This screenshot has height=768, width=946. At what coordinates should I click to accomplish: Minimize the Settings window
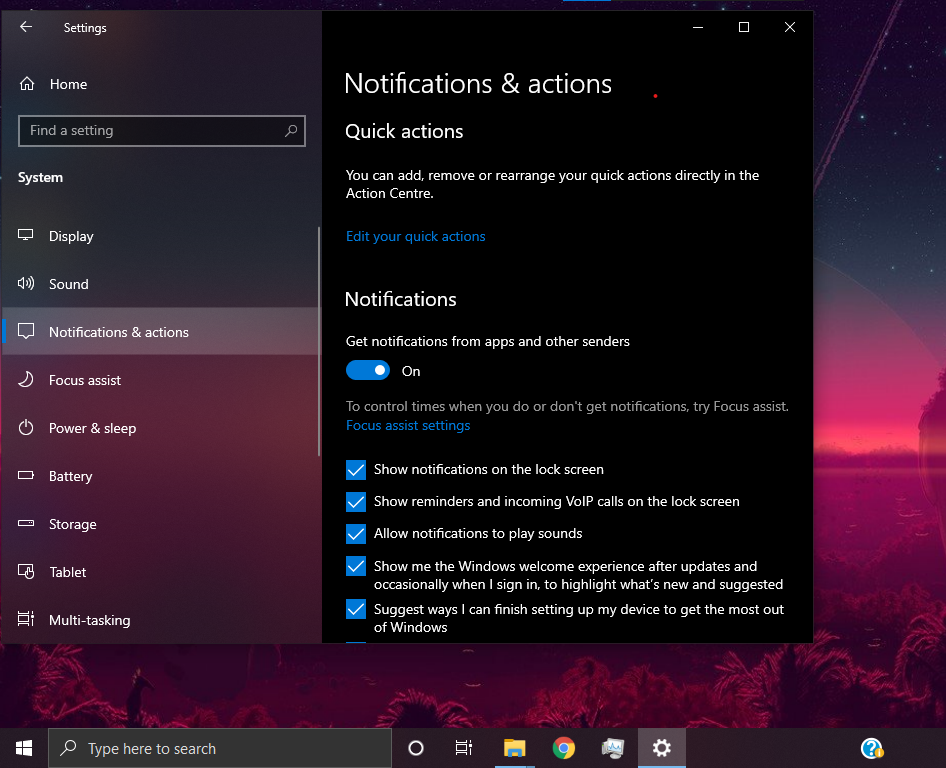[698, 27]
